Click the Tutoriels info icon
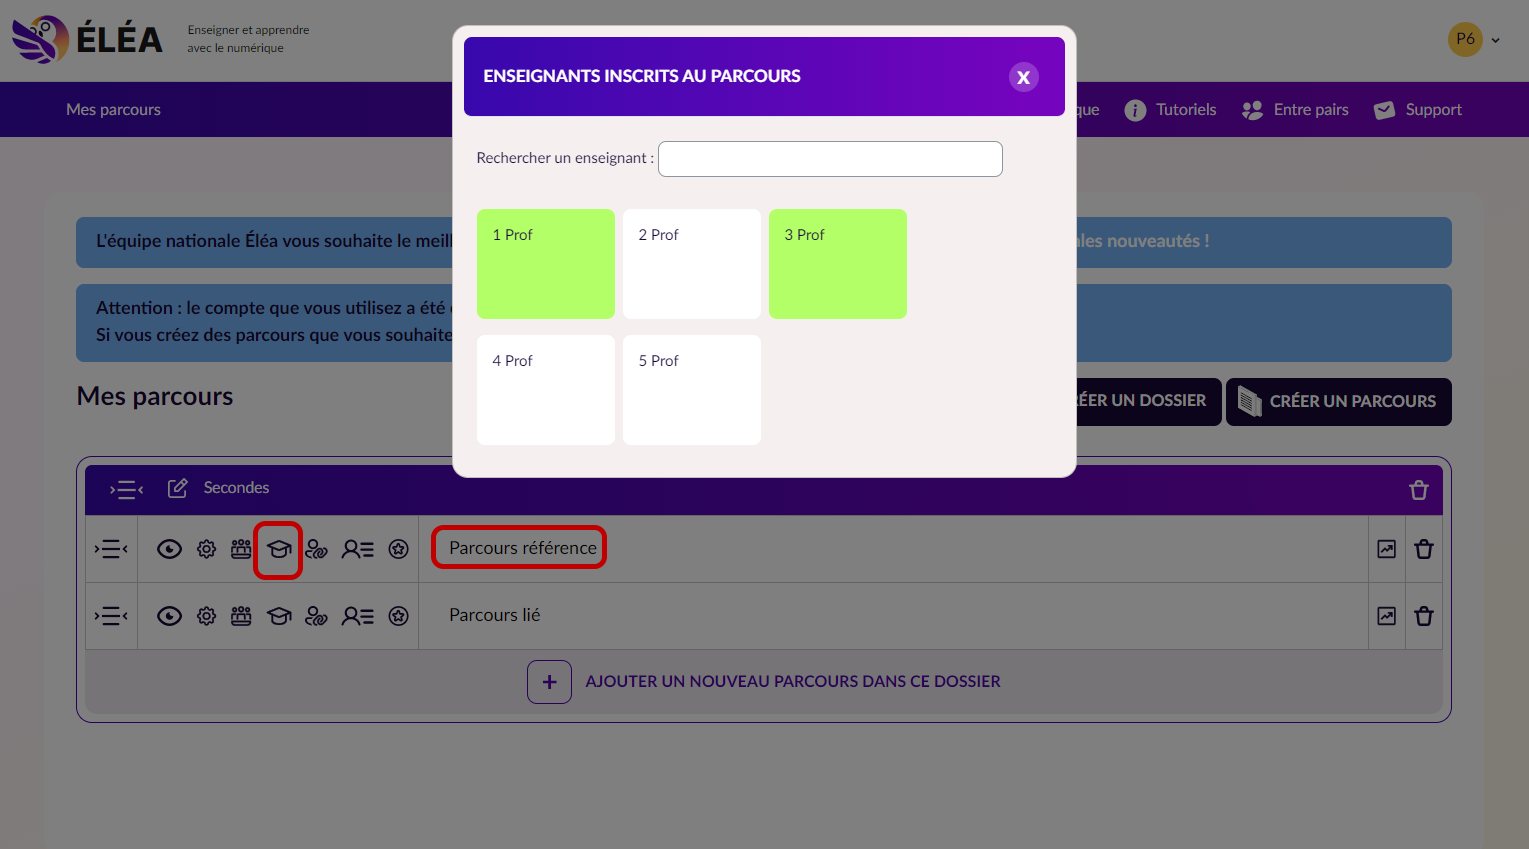Image resolution: width=1529 pixels, height=849 pixels. [1135, 110]
